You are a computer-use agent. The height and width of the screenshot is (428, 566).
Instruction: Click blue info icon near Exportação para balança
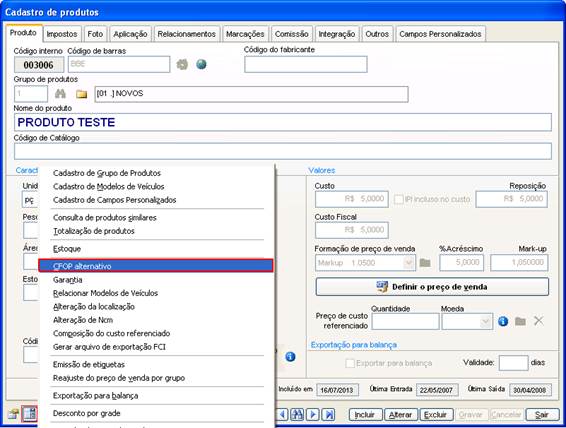pos(290,357)
